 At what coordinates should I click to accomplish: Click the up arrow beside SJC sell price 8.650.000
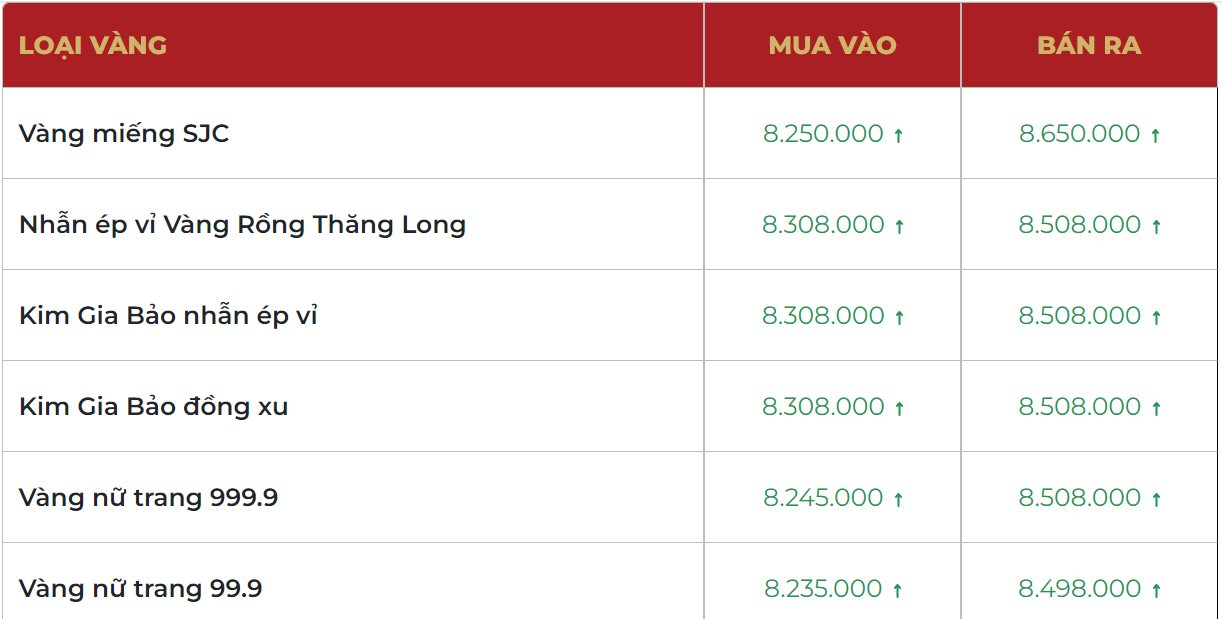pos(1155,136)
